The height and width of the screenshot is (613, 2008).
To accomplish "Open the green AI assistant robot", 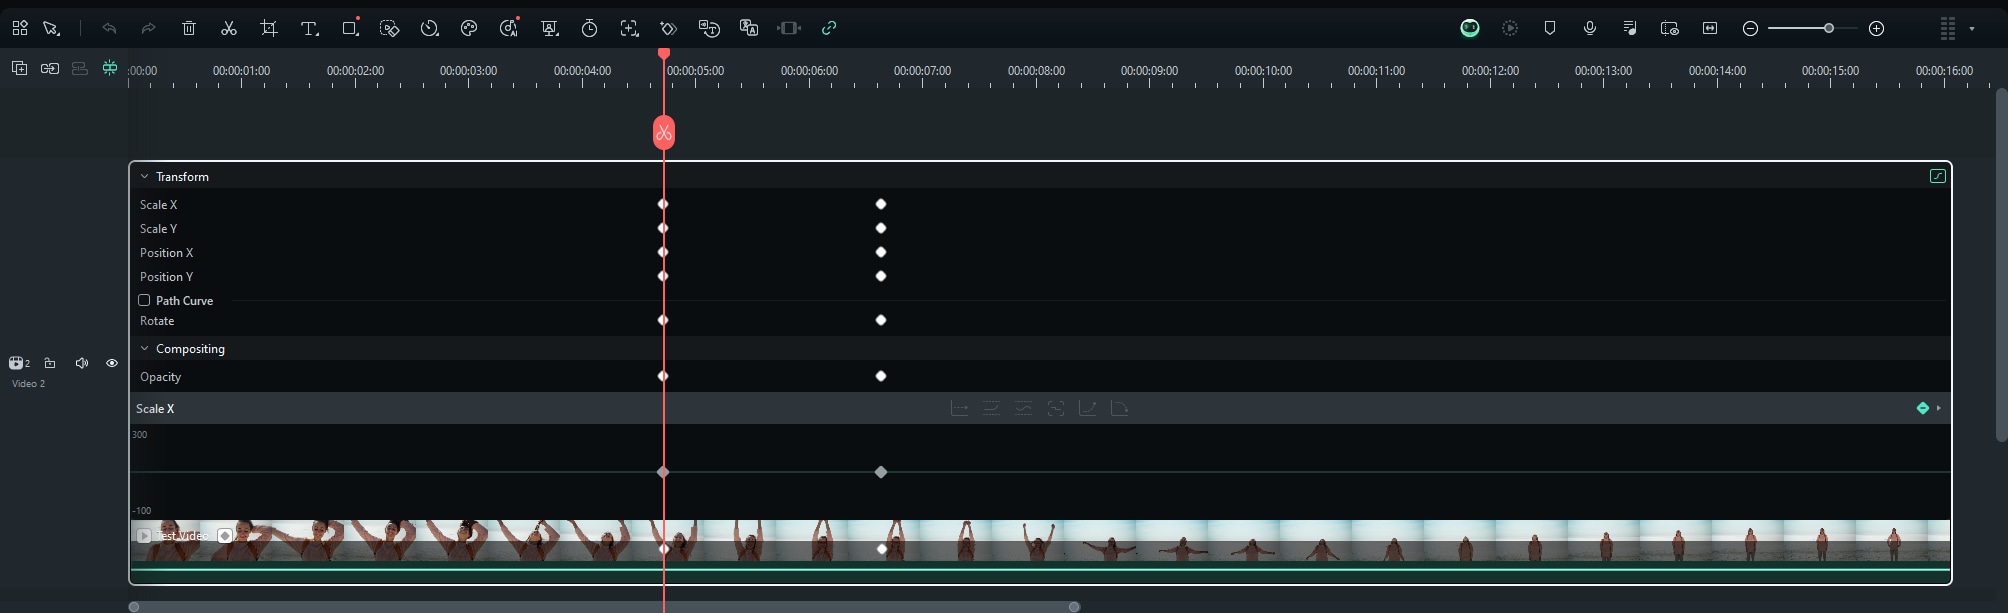I will [1470, 28].
